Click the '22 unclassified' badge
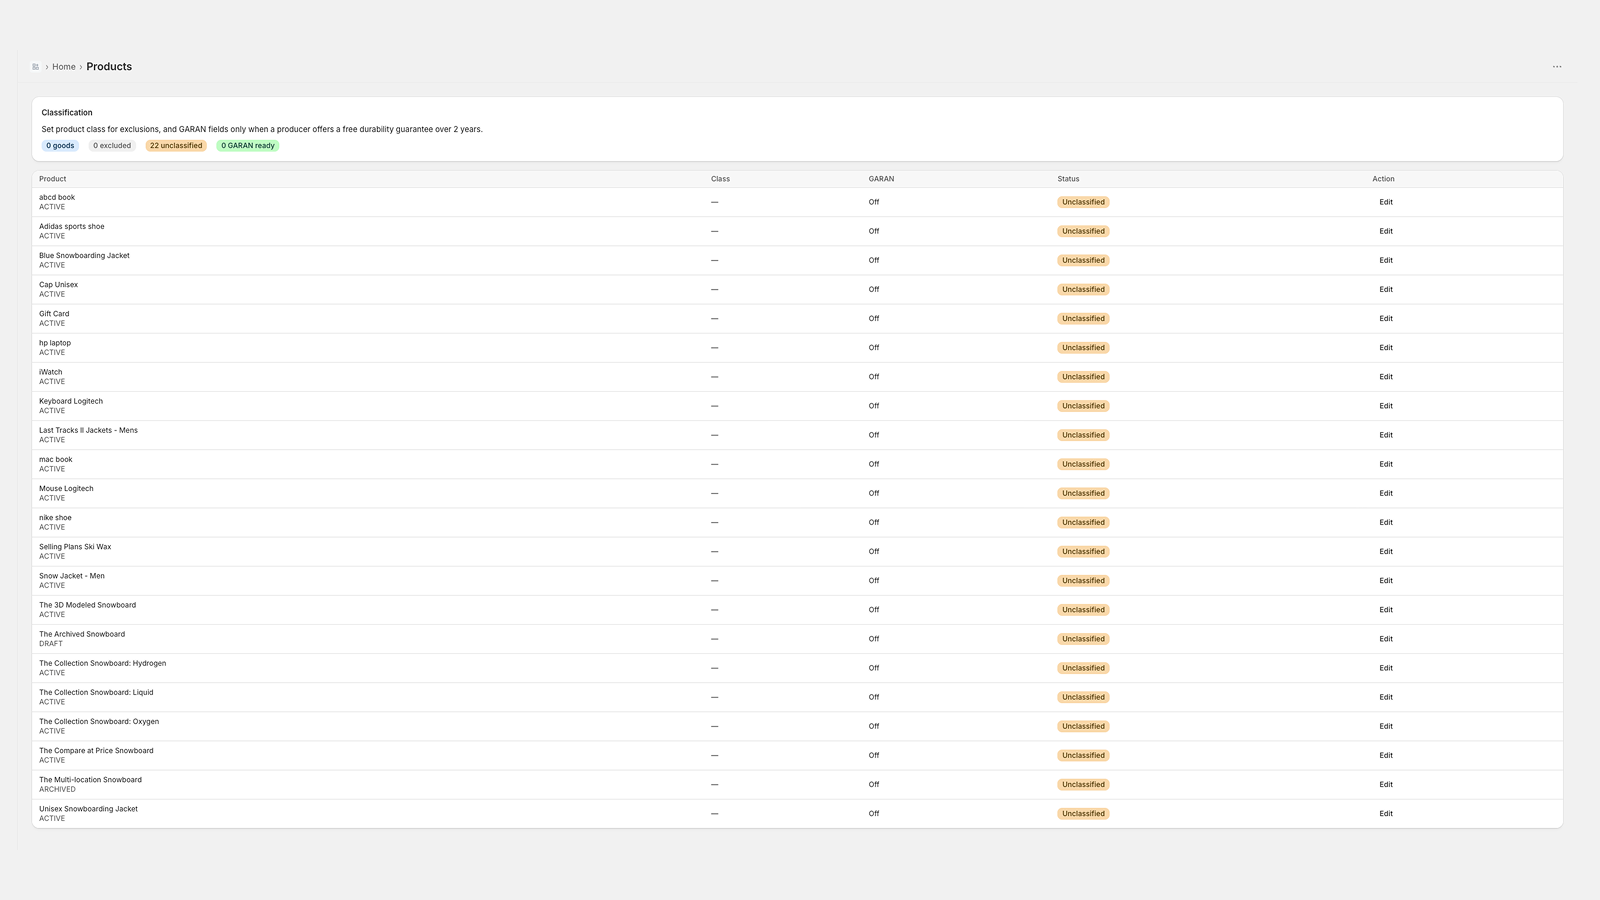 pyautogui.click(x=176, y=146)
